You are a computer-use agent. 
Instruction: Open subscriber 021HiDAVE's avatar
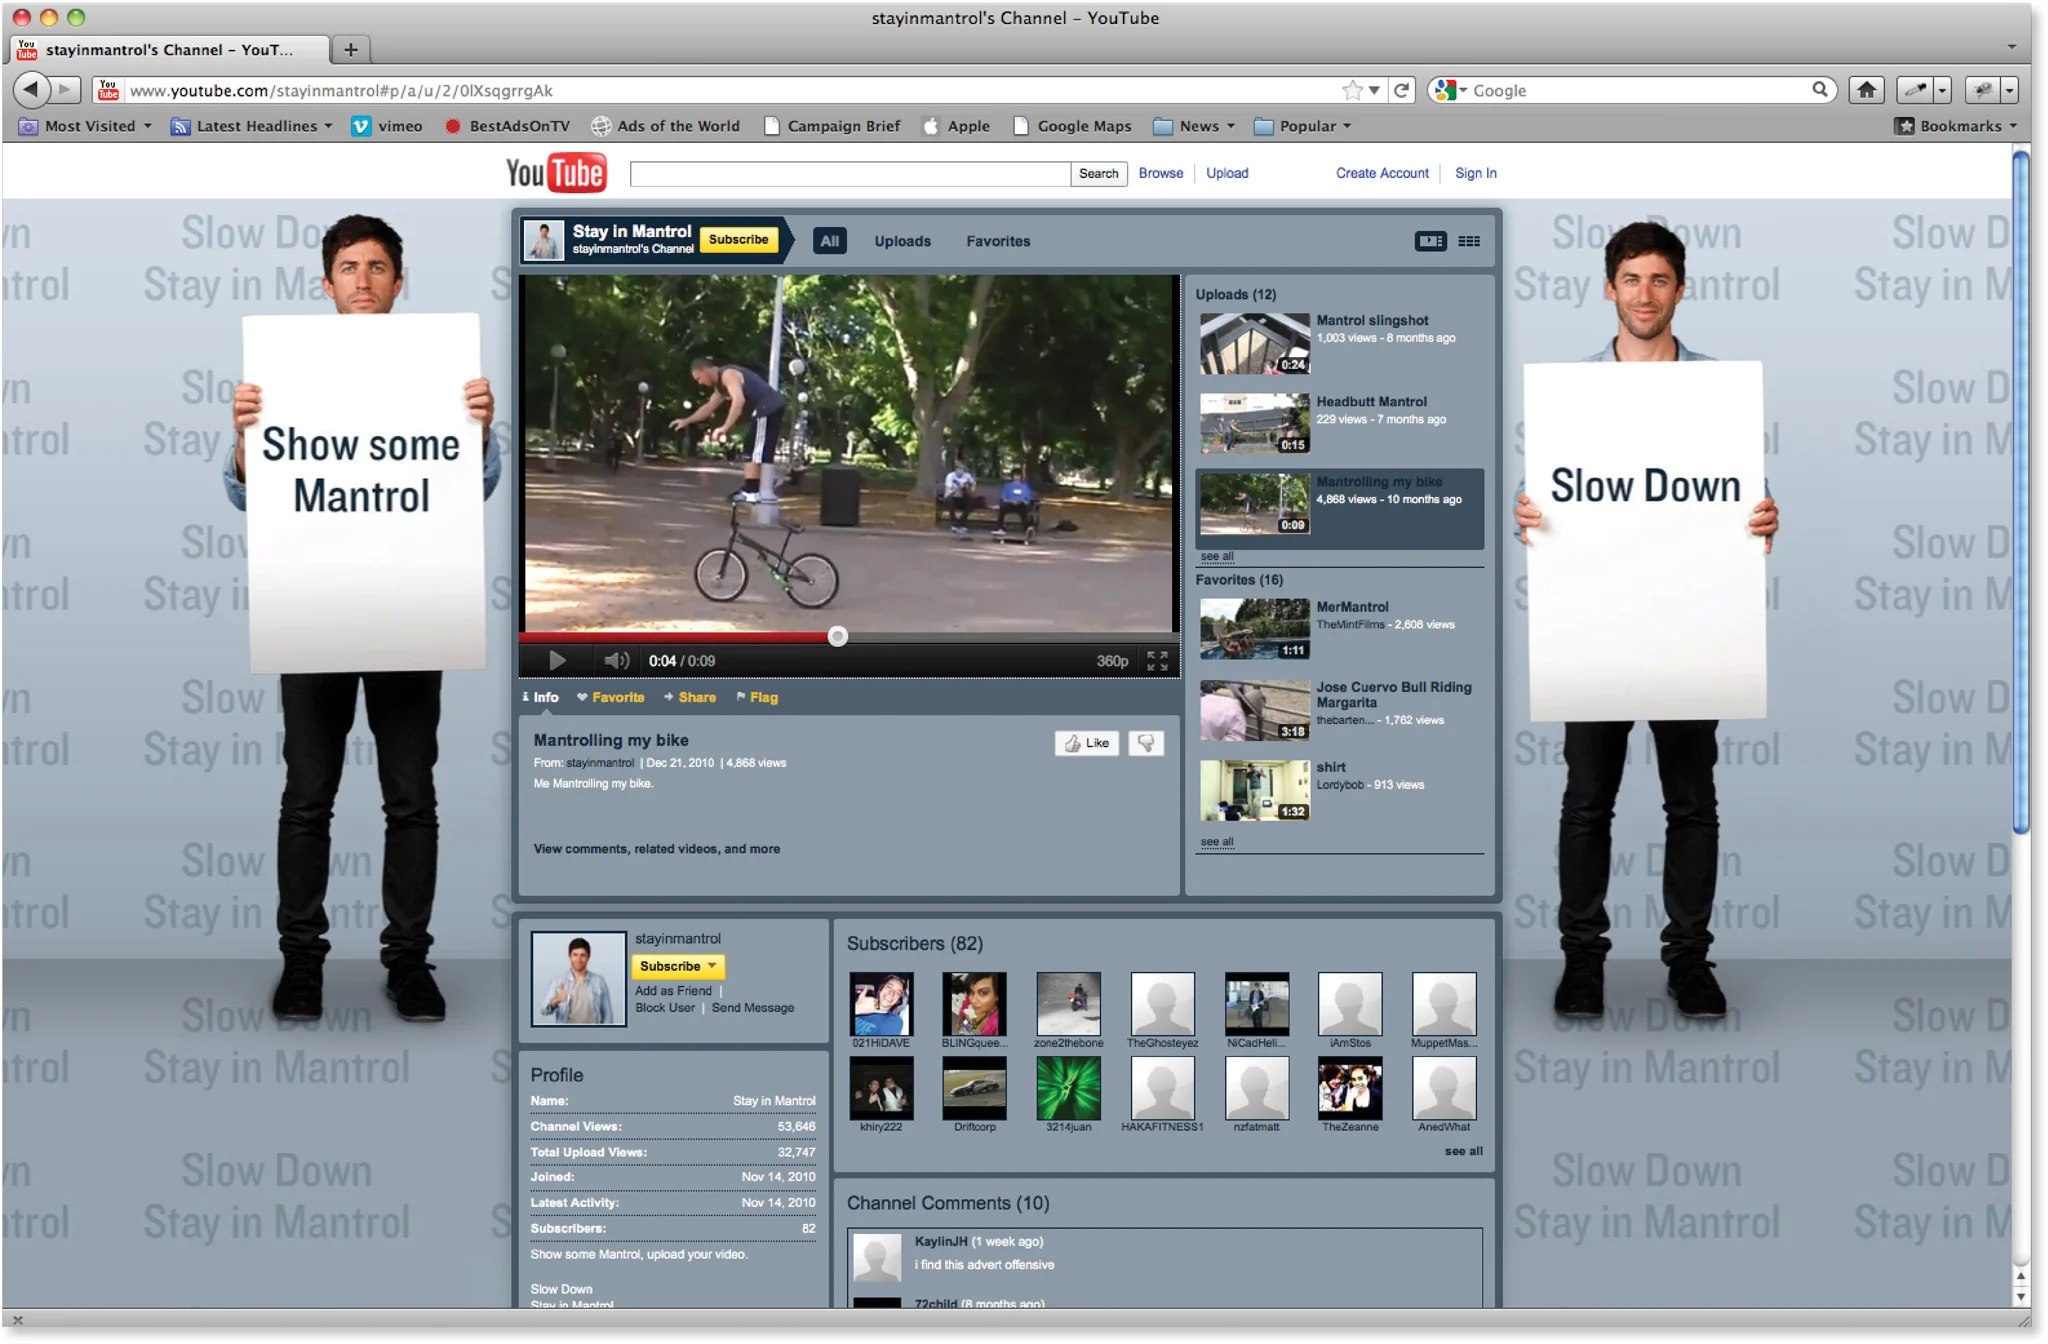coord(881,1004)
